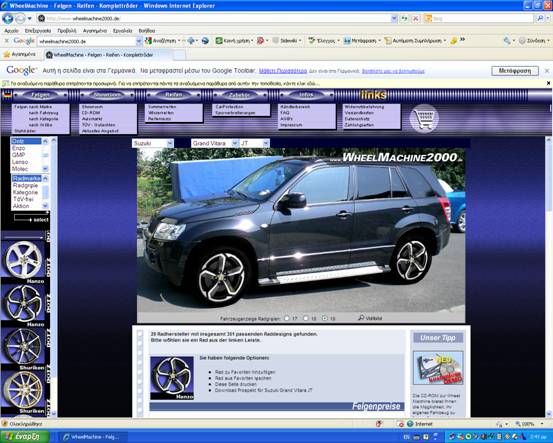Click the Felgen navigation button
This screenshot has width=553, height=443.
tap(40, 95)
